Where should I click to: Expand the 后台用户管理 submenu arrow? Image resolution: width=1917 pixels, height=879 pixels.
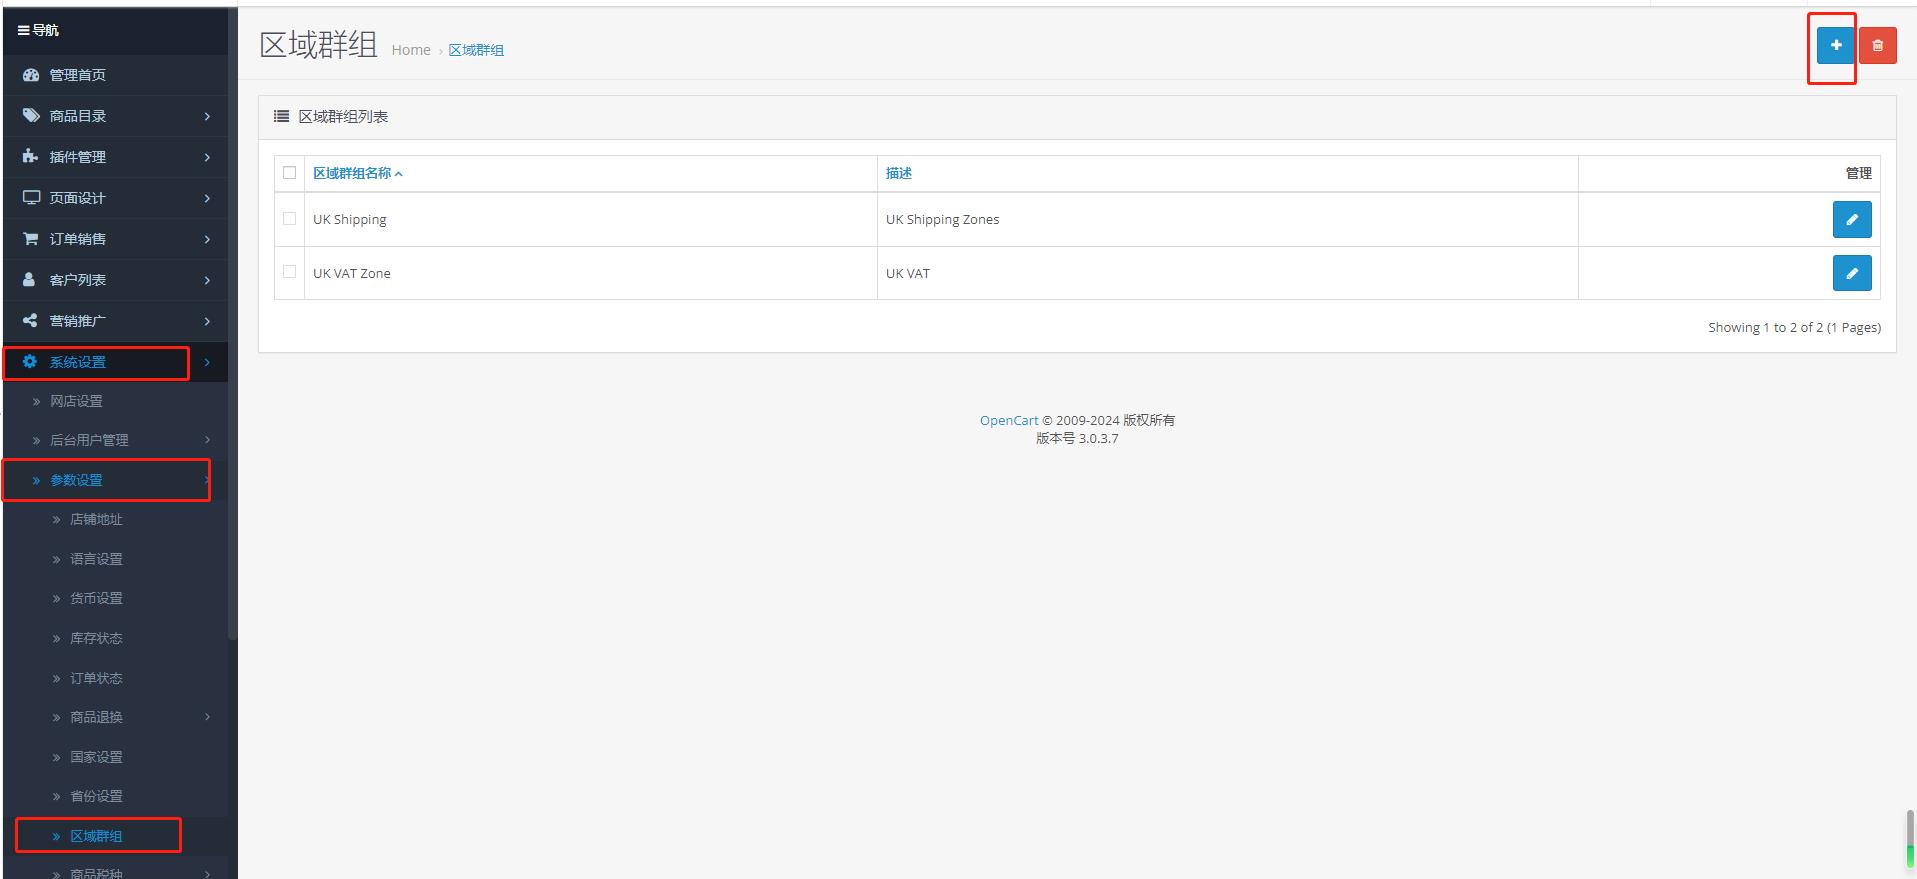click(x=207, y=440)
